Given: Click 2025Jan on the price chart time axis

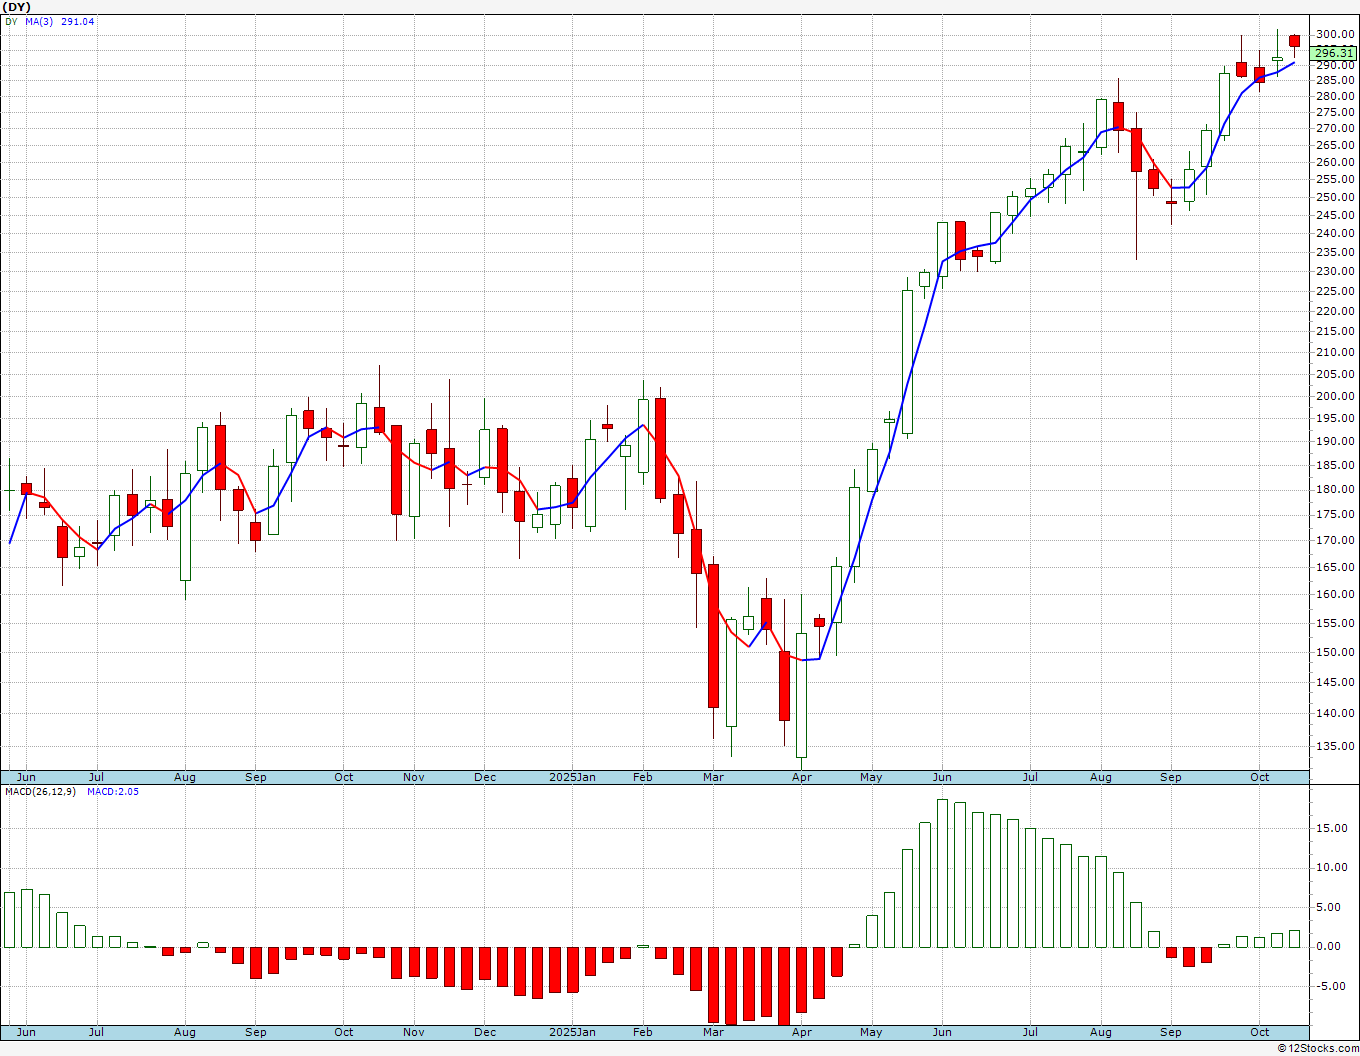Looking at the screenshot, I should [x=572, y=777].
